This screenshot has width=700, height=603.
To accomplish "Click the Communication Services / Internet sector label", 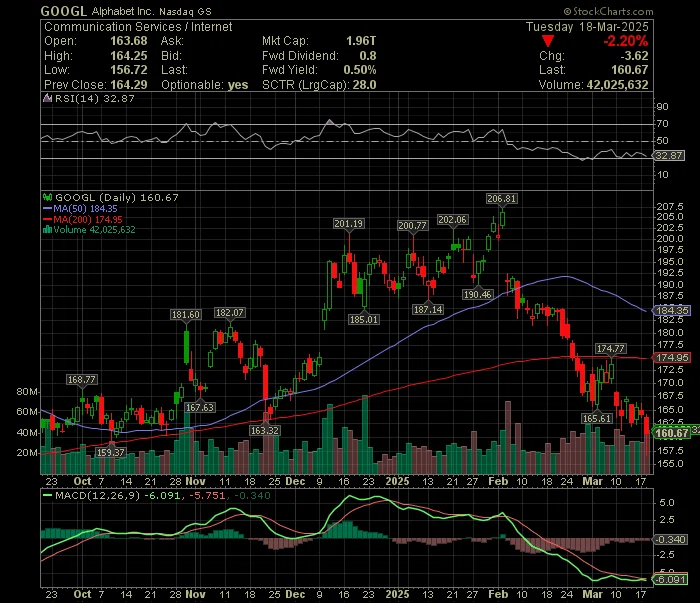I will pos(138,26).
